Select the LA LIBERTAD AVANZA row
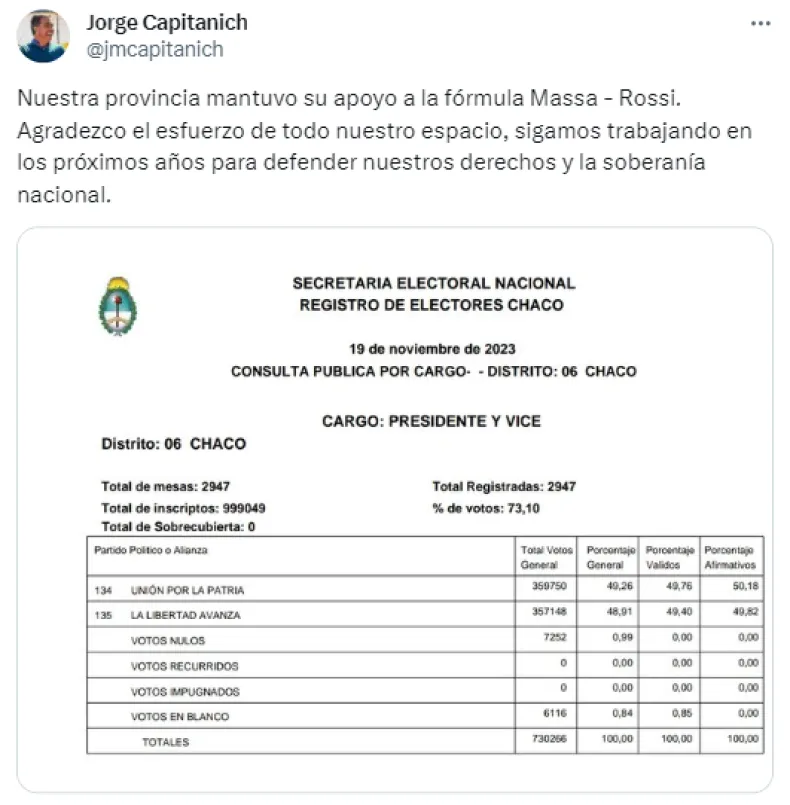The height and width of the screenshot is (805, 790). [186, 615]
